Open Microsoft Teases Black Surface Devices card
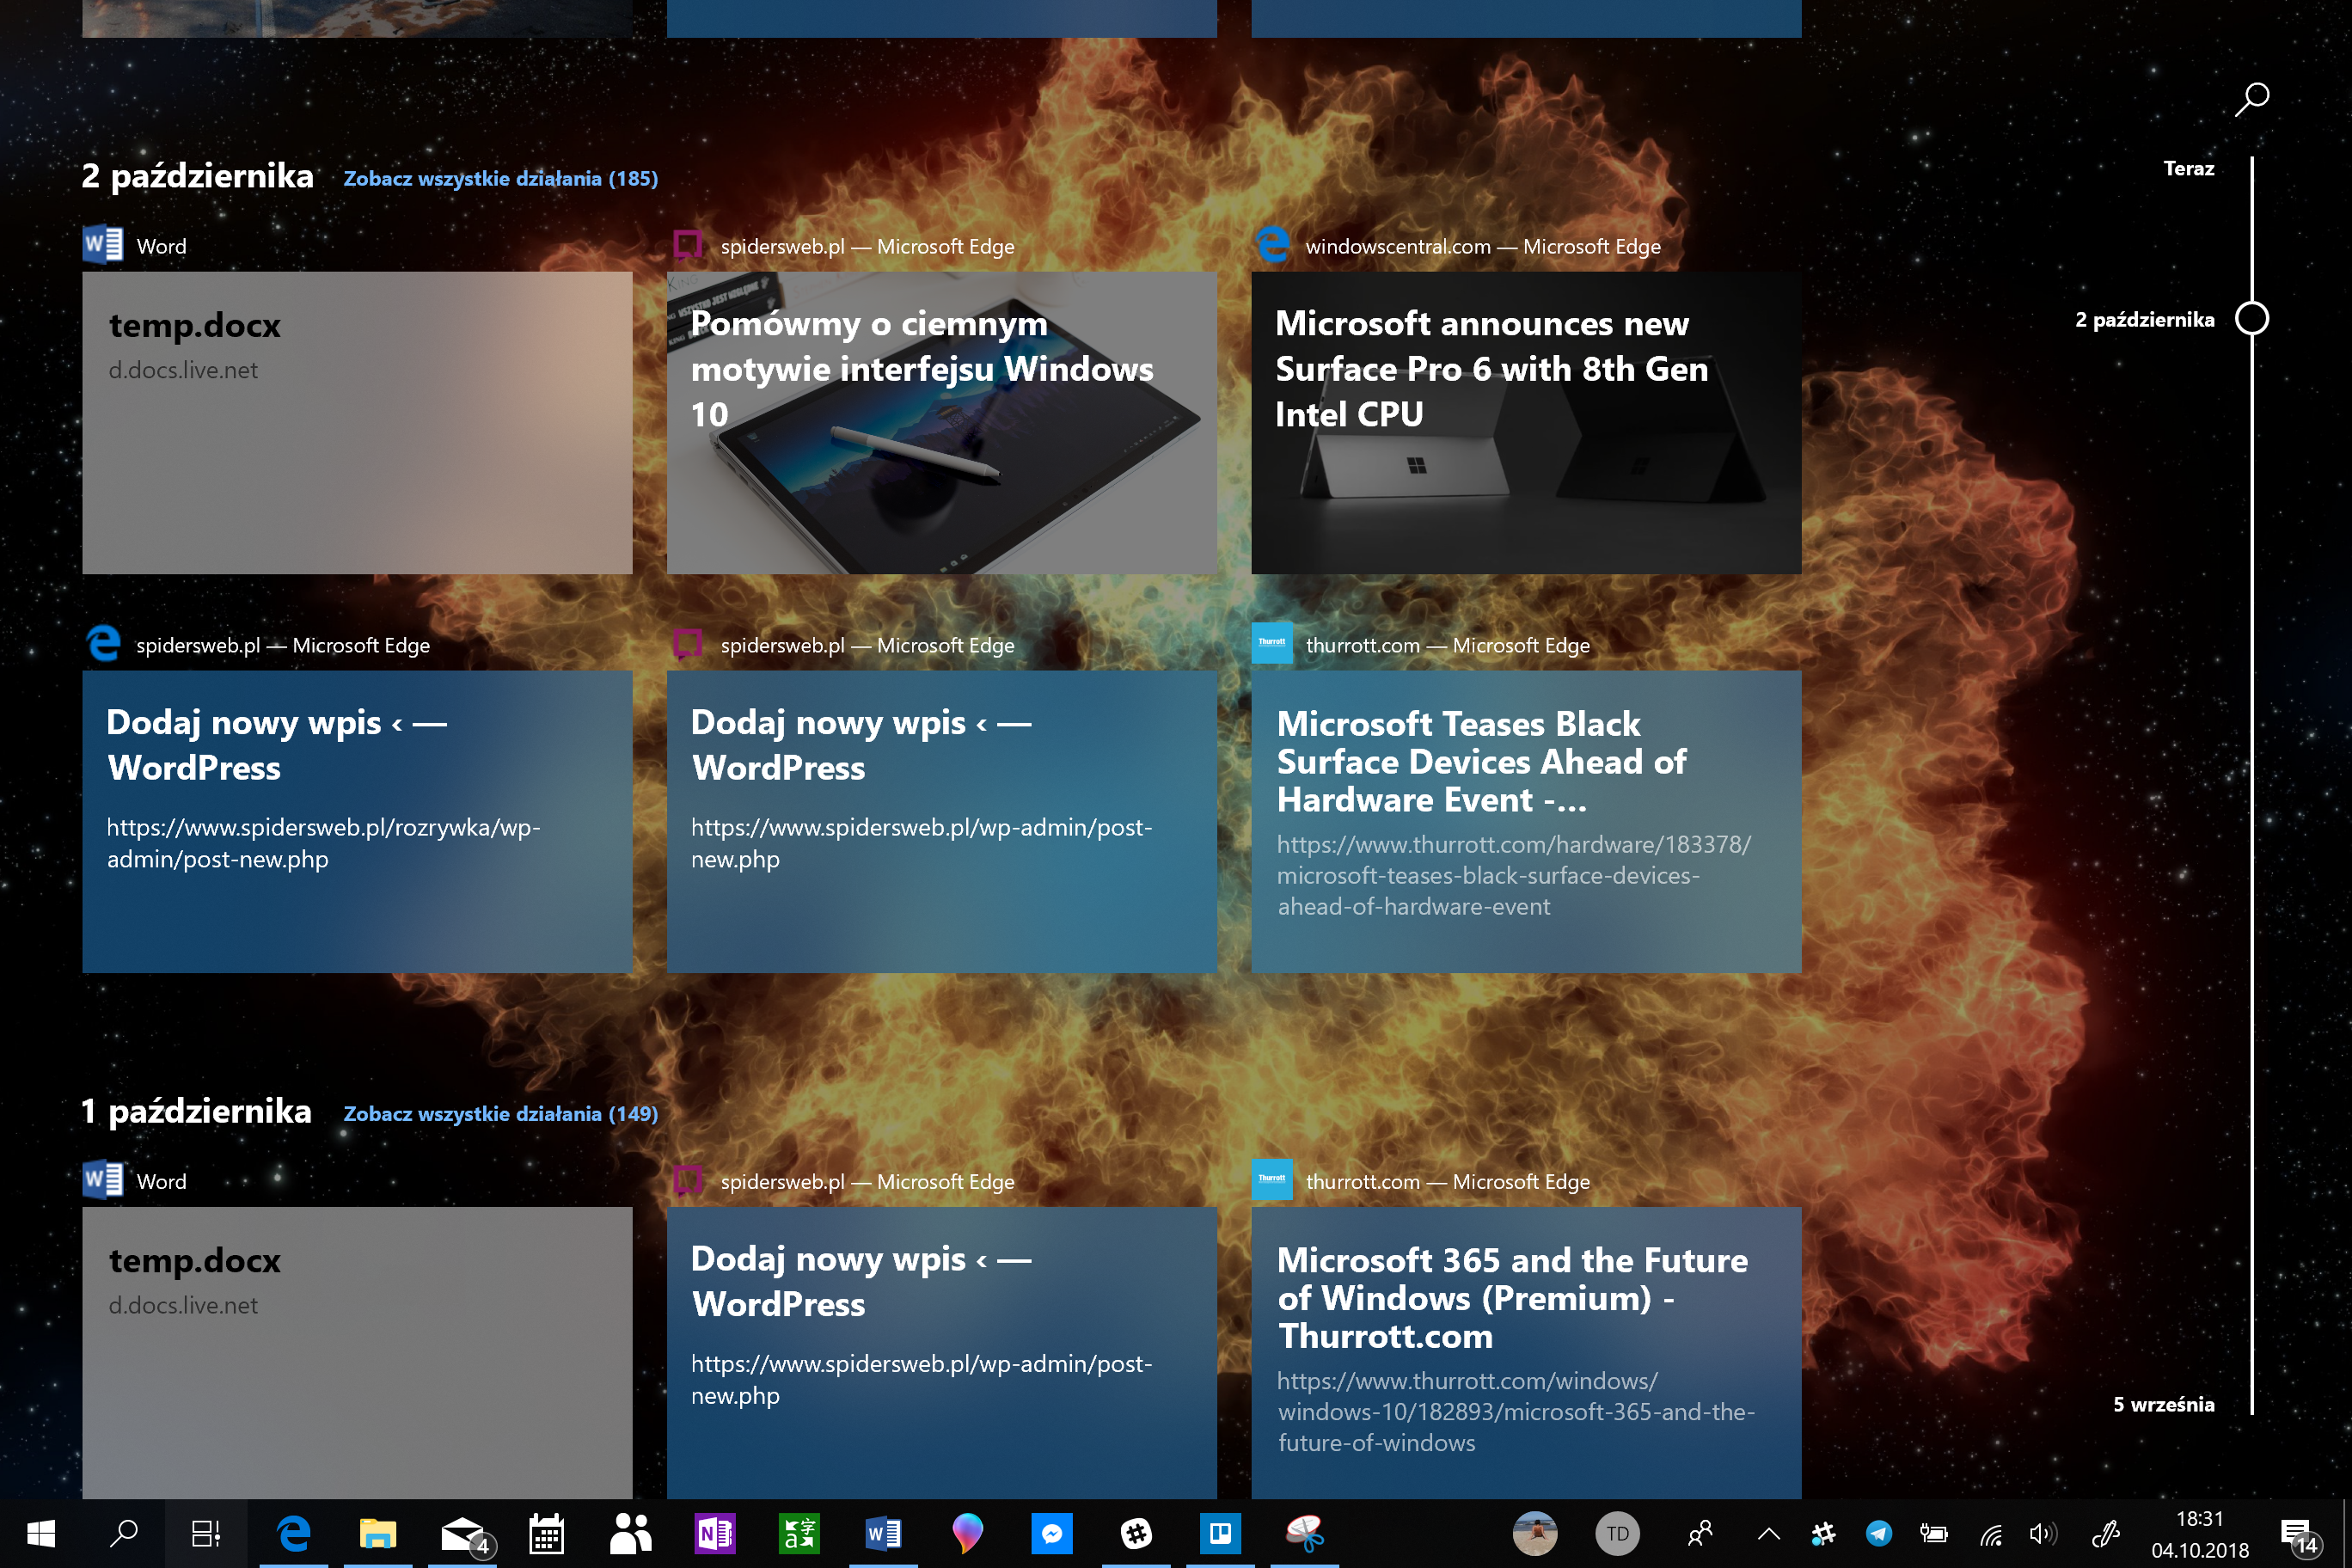The image size is (2352, 1568). [x=1526, y=822]
